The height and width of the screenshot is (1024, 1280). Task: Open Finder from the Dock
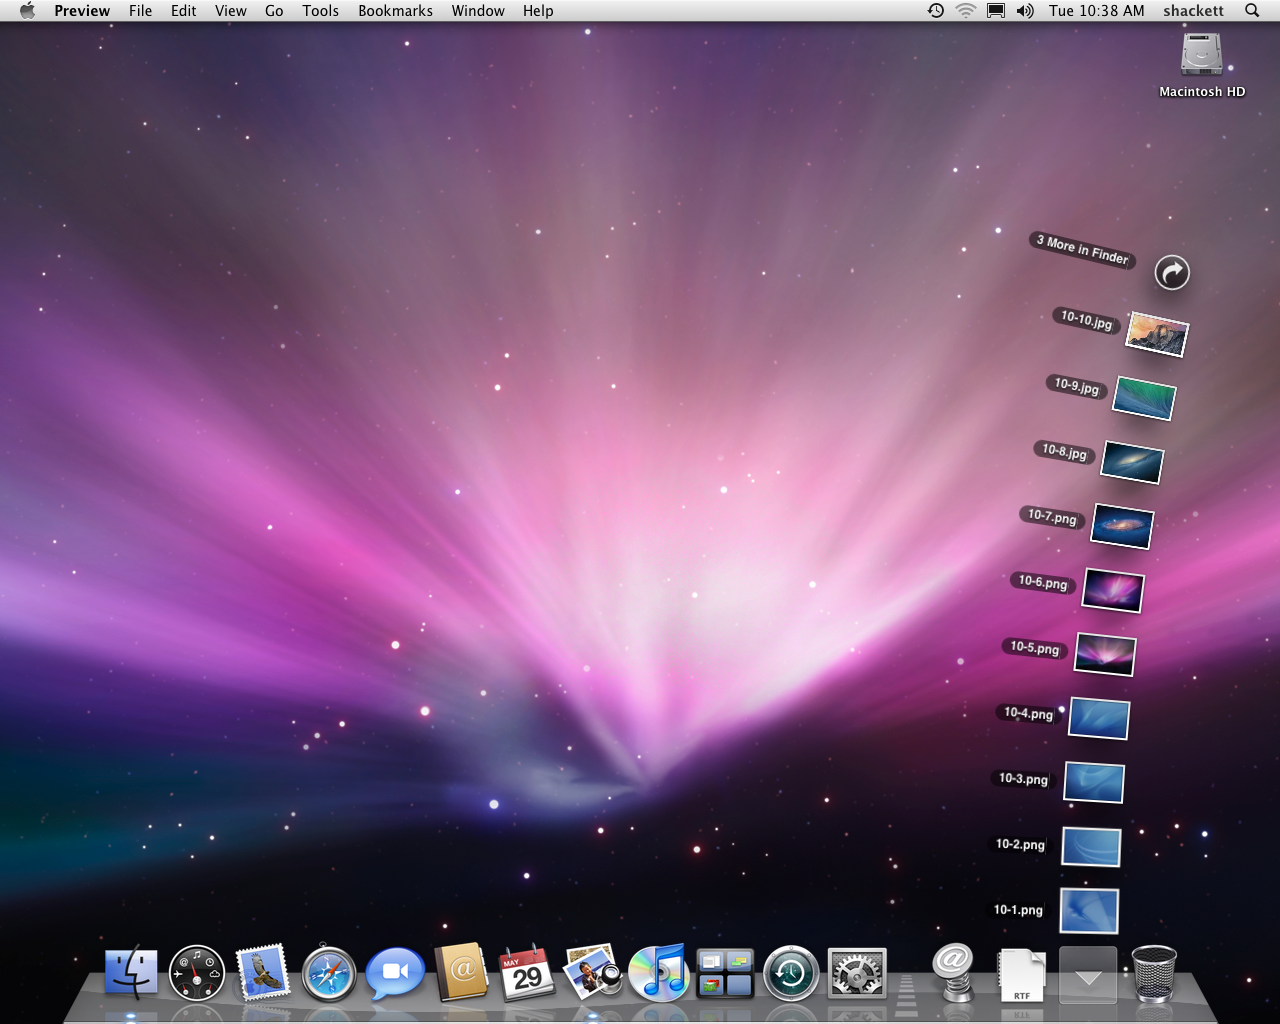(x=131, y=973)
